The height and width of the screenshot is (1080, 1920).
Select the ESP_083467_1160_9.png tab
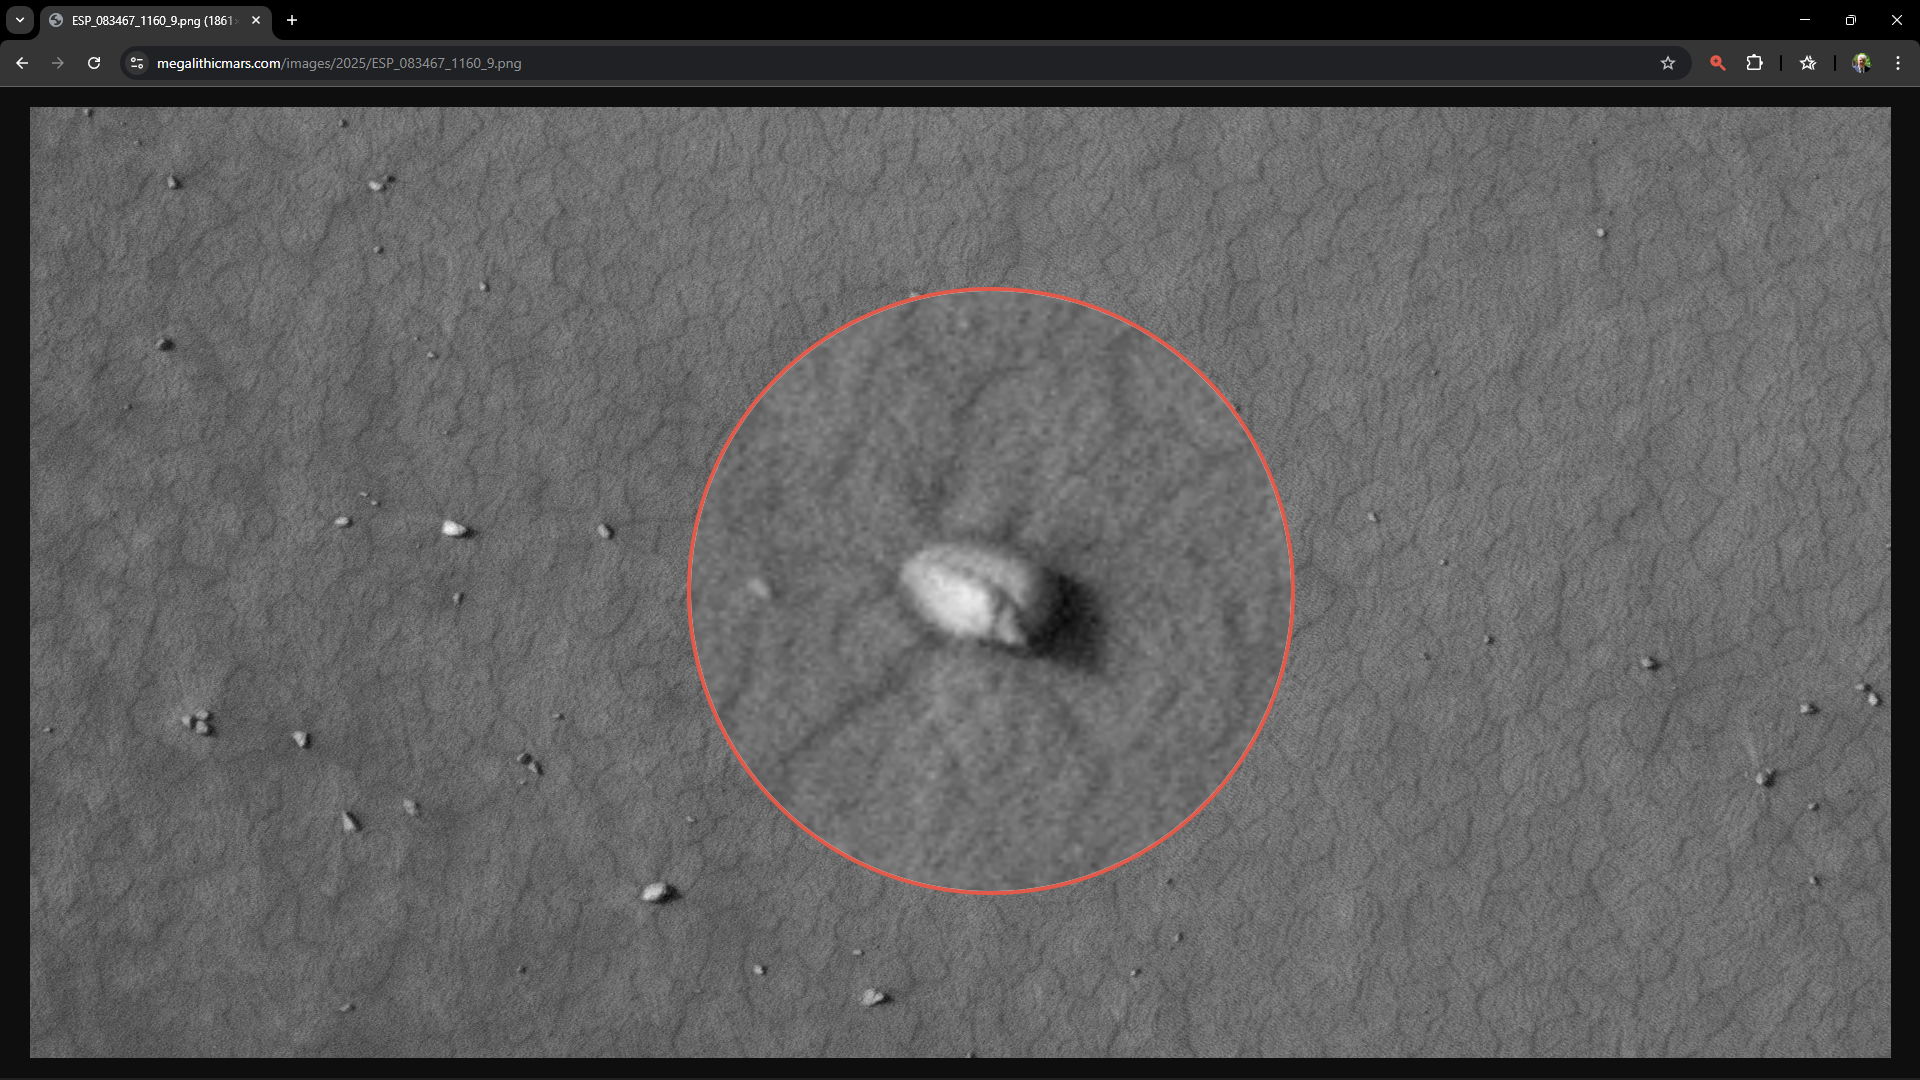150,20
